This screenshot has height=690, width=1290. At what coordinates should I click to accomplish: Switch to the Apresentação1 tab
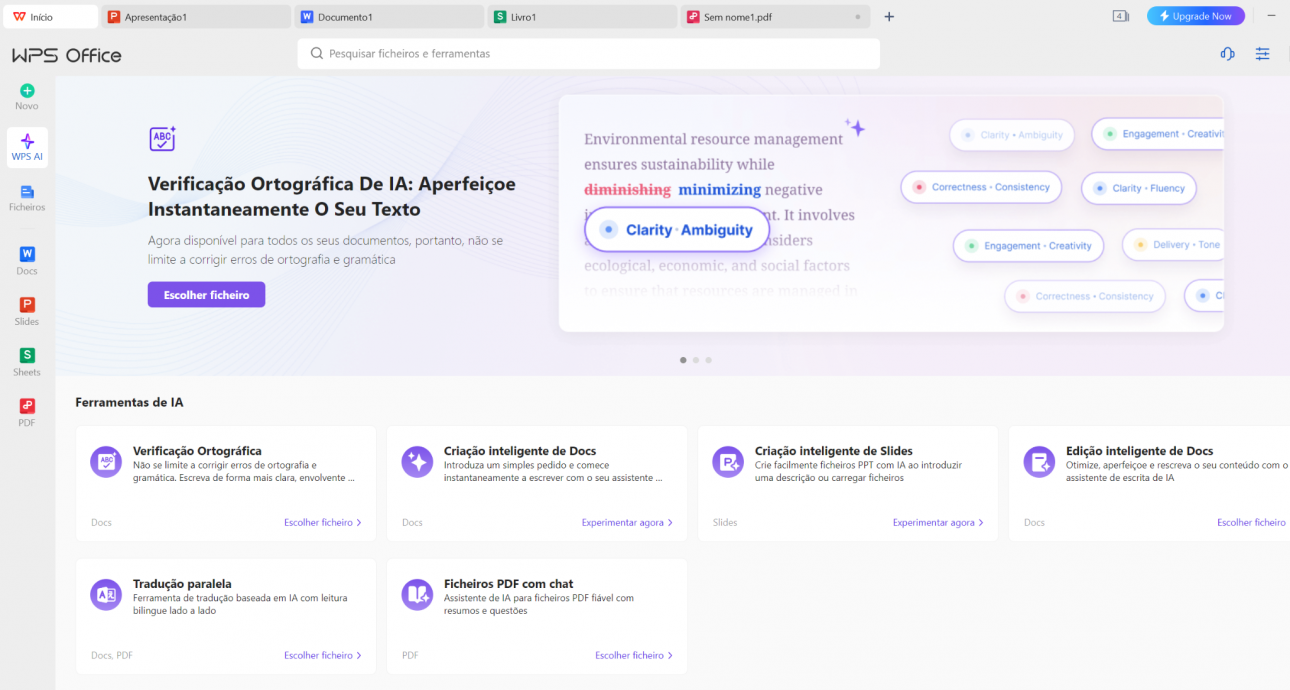(196, 17)
